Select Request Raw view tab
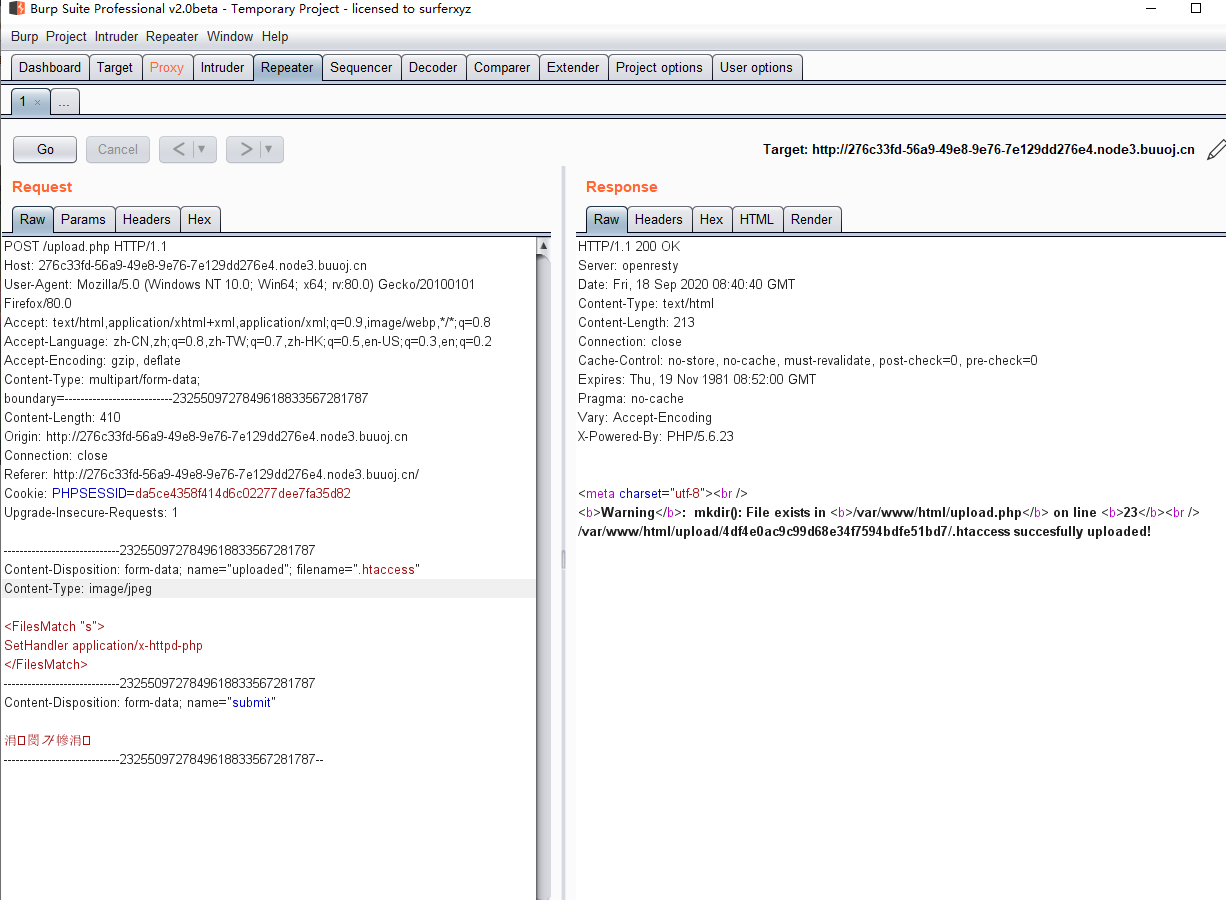The image size is (1226, 900). point(32,220)
